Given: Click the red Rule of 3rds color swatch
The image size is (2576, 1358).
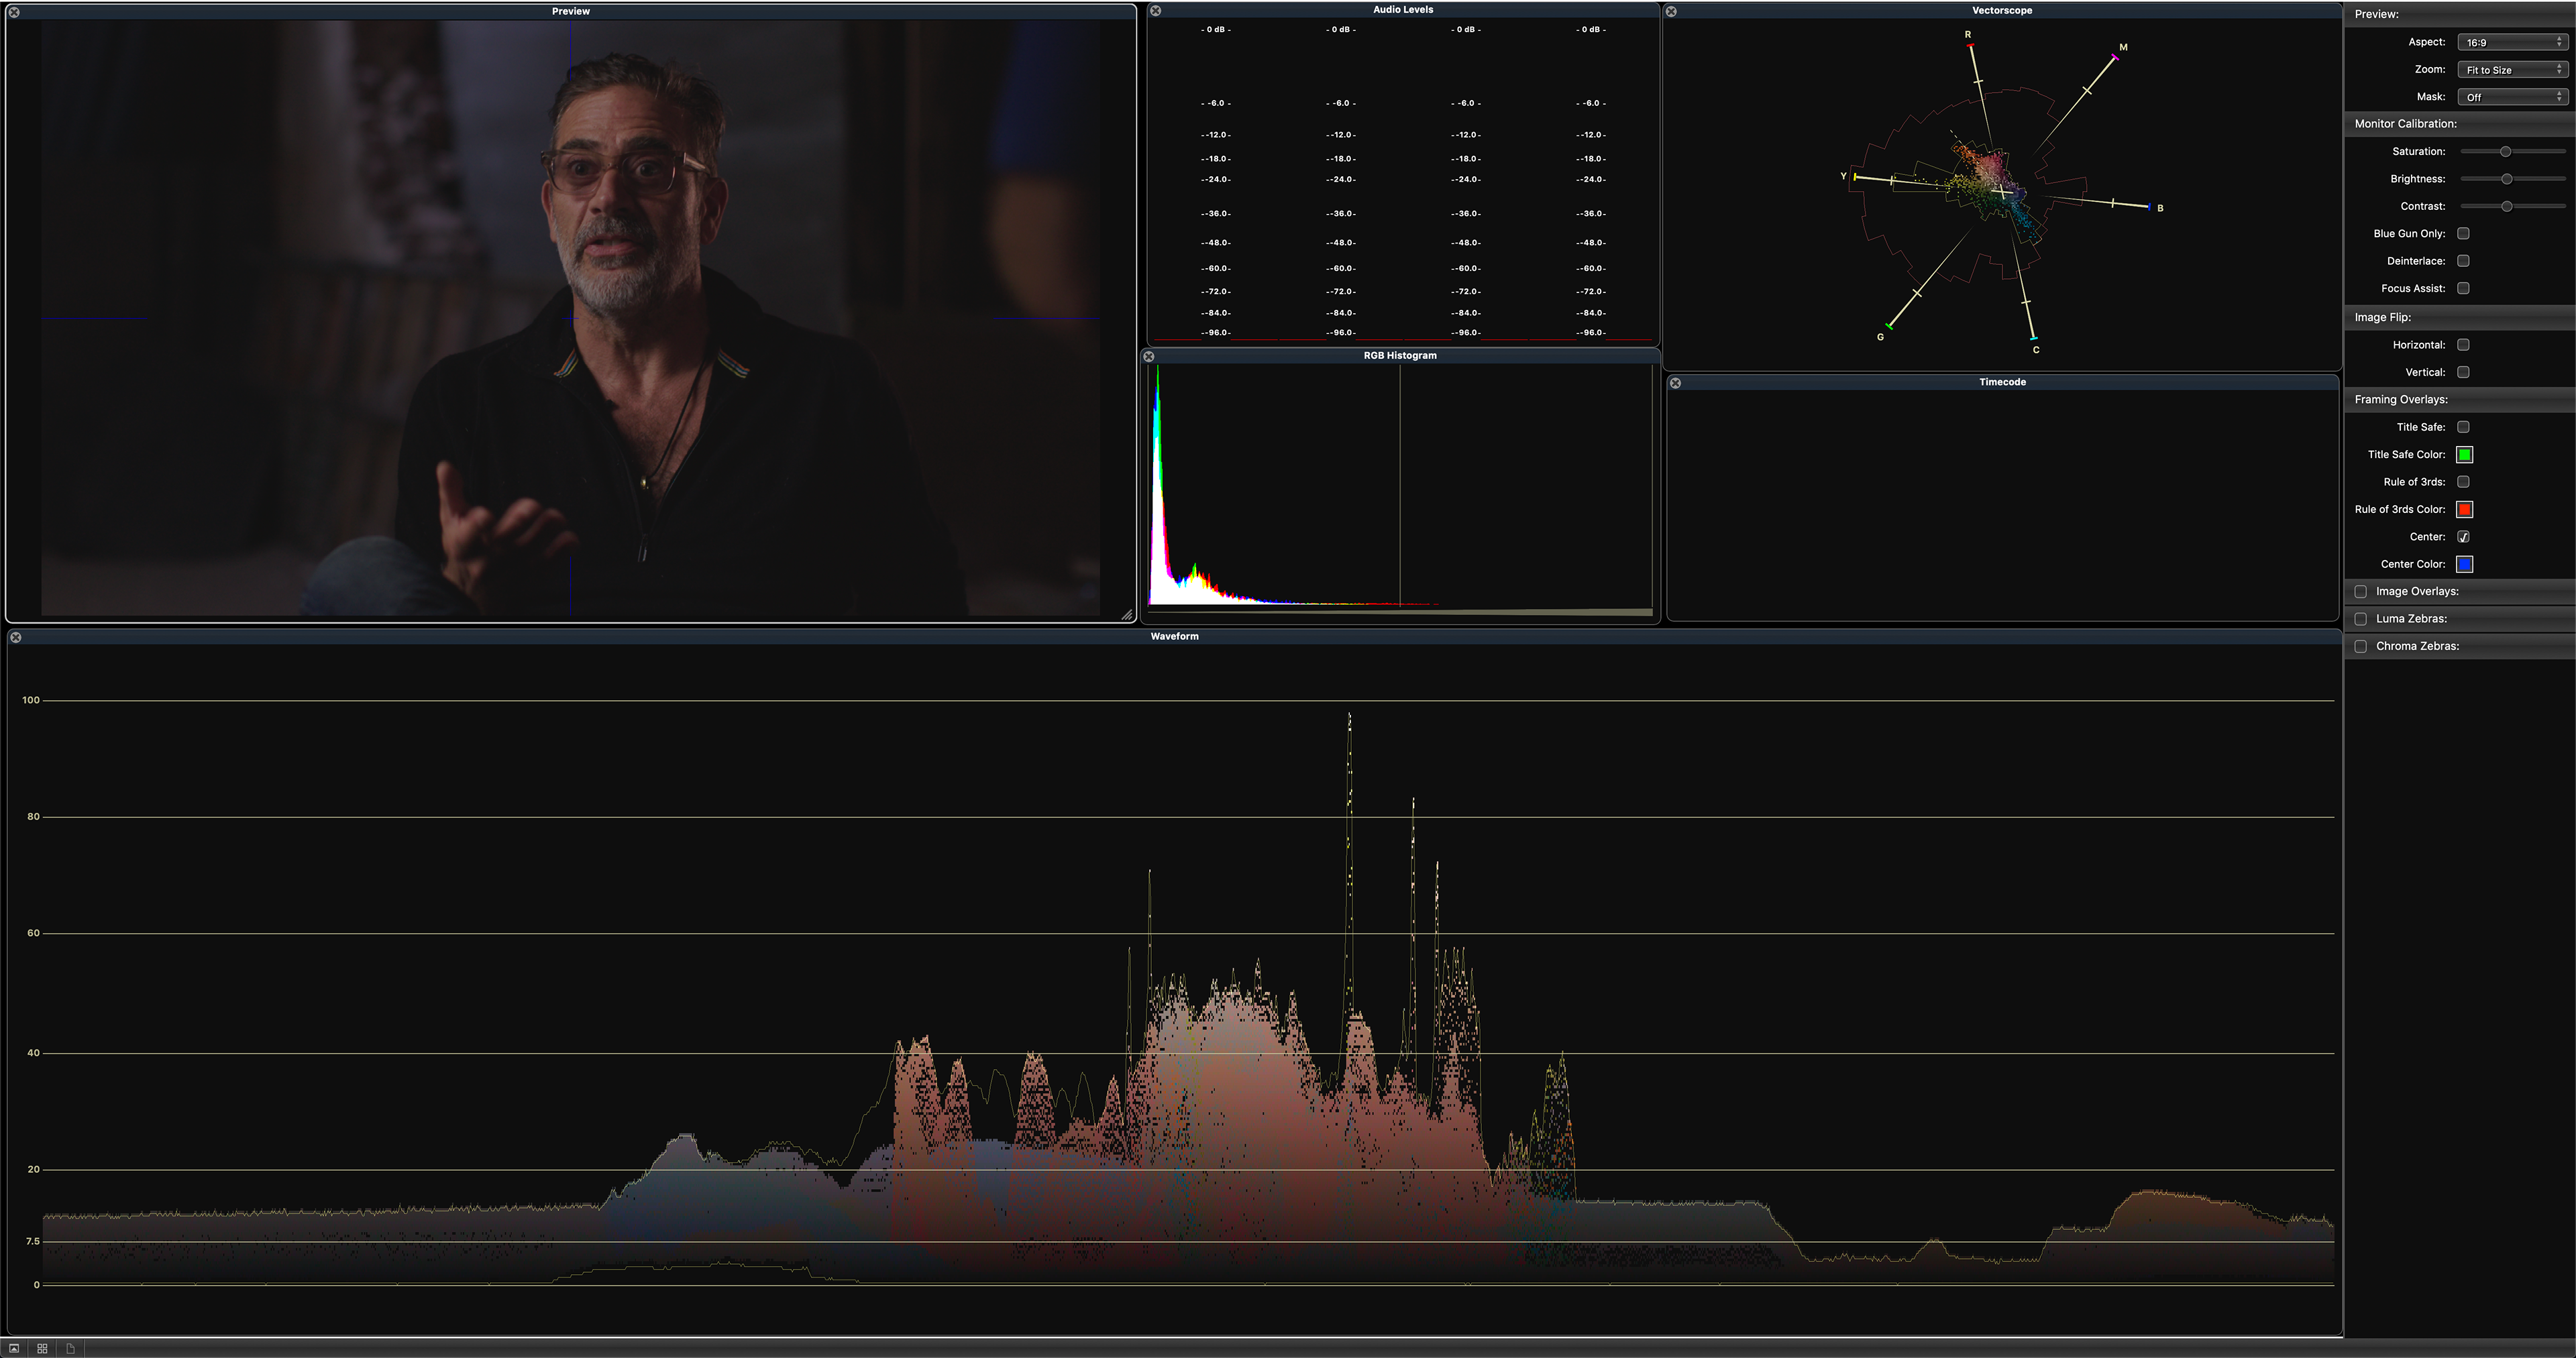Looking at the screenshot, I should (2464, 510).
